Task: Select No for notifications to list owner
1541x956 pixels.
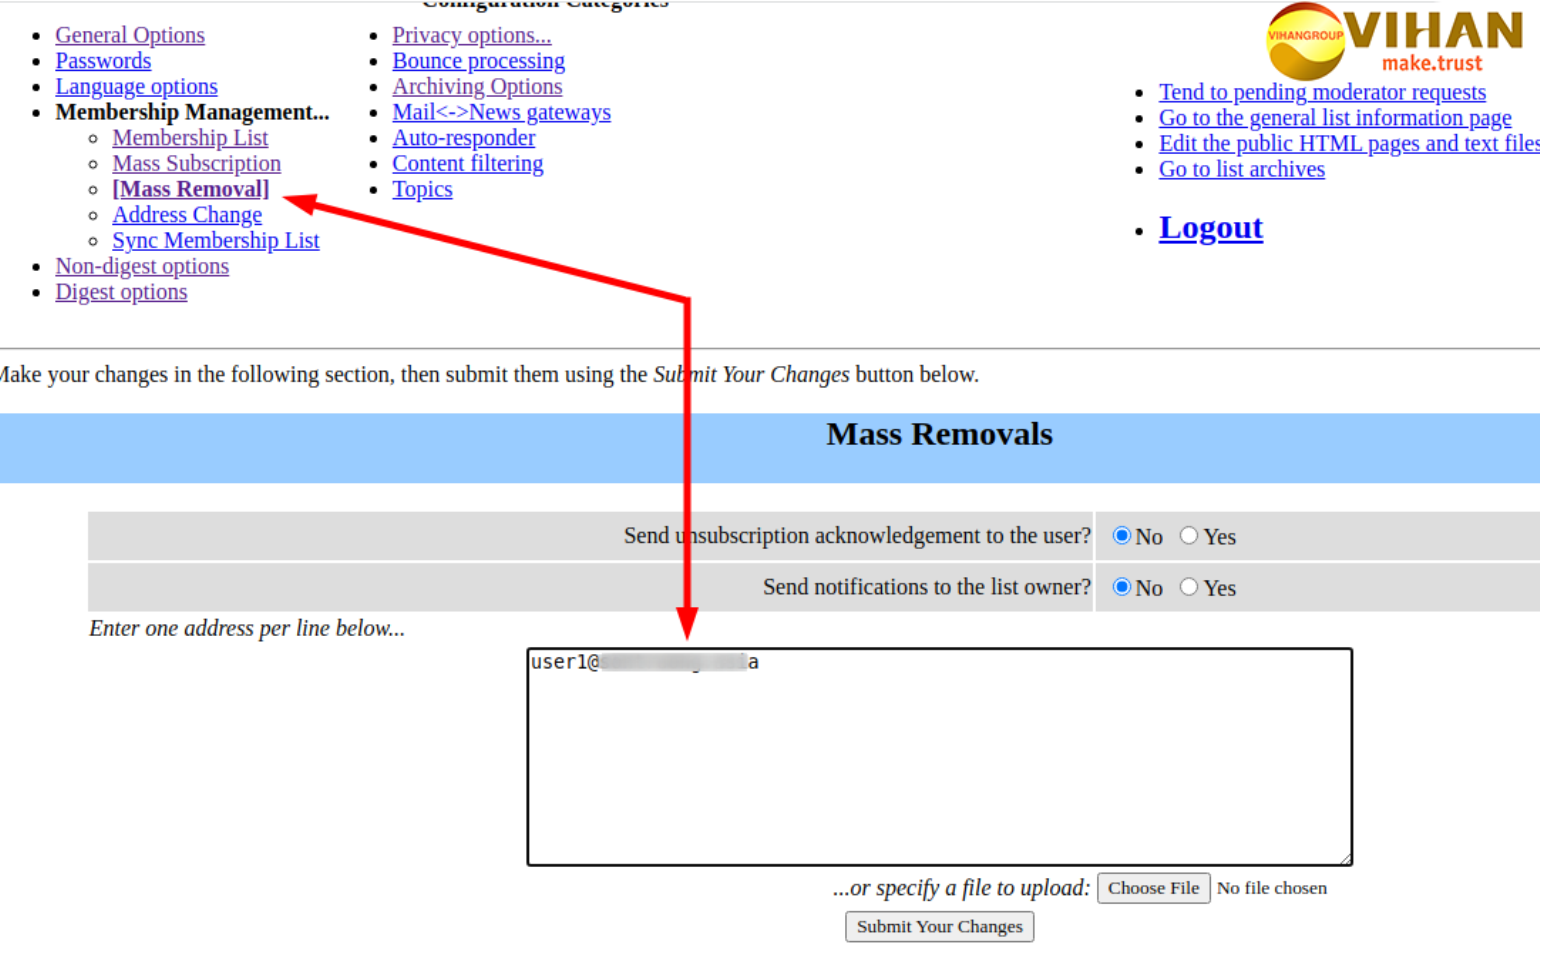Action: pyautogui.click(x=1122, y=587)
